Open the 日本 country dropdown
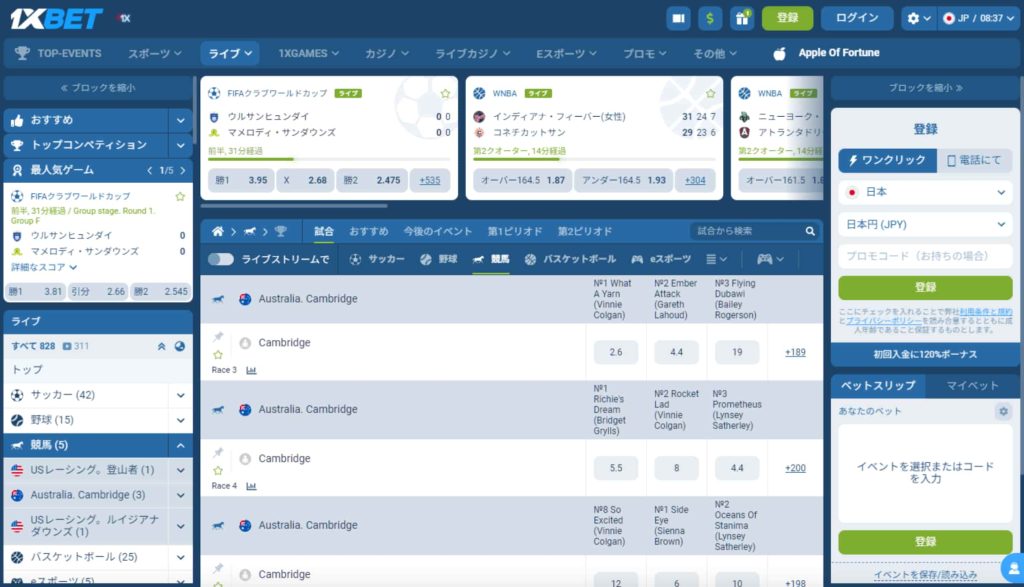Image resolution: width=1024 pixels, height=587 pixels. pyautogui.click(x=925, y=192)
